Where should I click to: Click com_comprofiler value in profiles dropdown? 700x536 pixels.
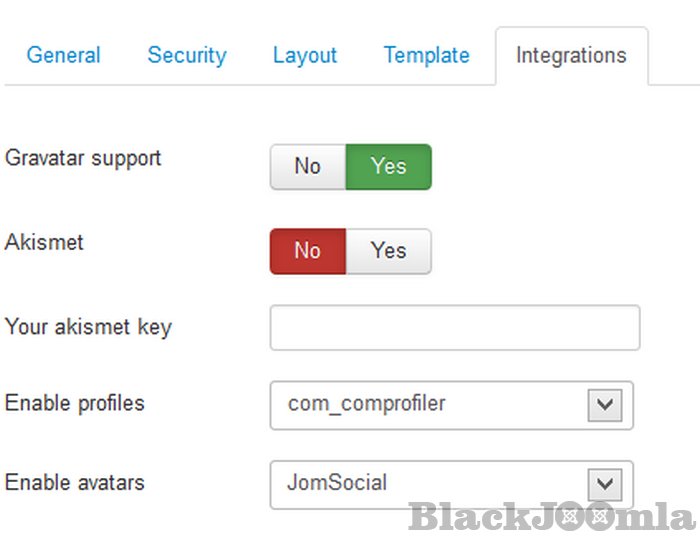click(x=367, y=404)
